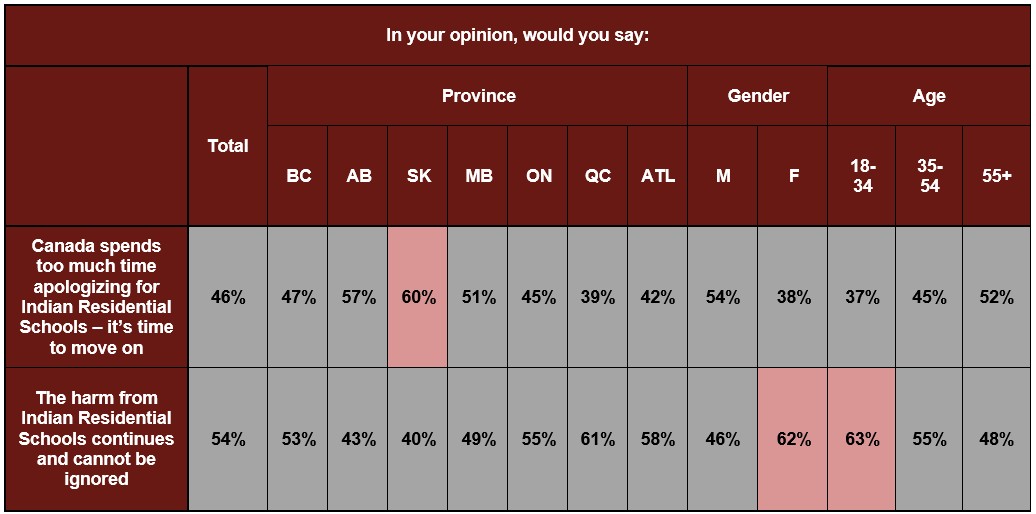Image resolution: width=1036 pixels, height=514 pixels.
Task: Select the 54% Total cell
Action: [x=228, y=439]
